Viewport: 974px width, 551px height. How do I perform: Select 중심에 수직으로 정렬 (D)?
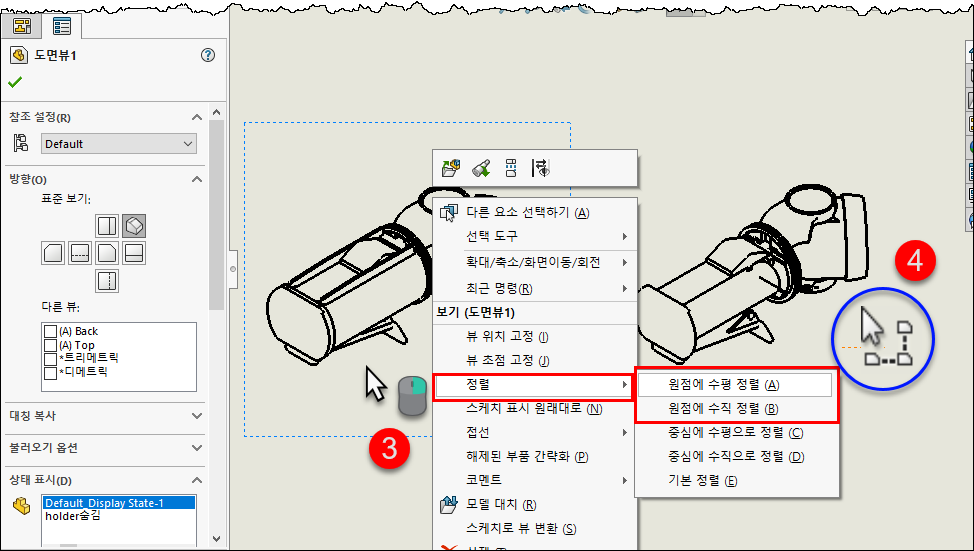point(736,457)
